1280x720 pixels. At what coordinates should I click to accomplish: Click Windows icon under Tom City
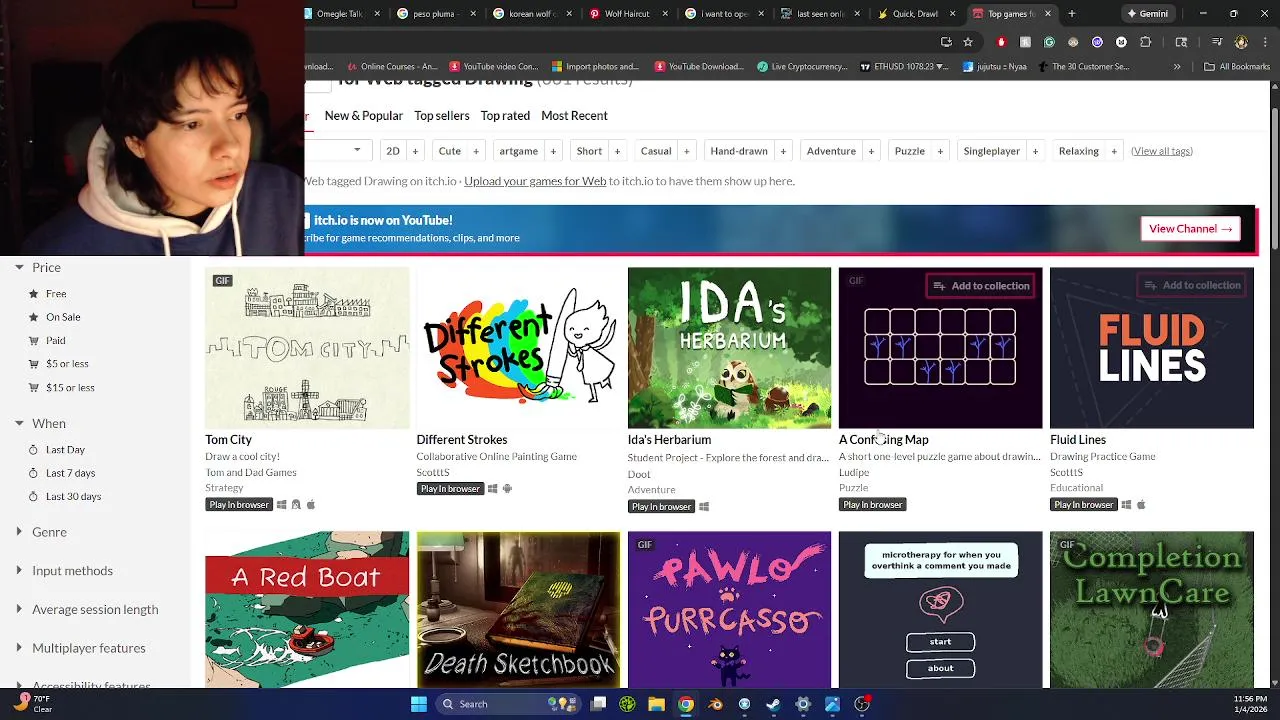coord(281,505)
